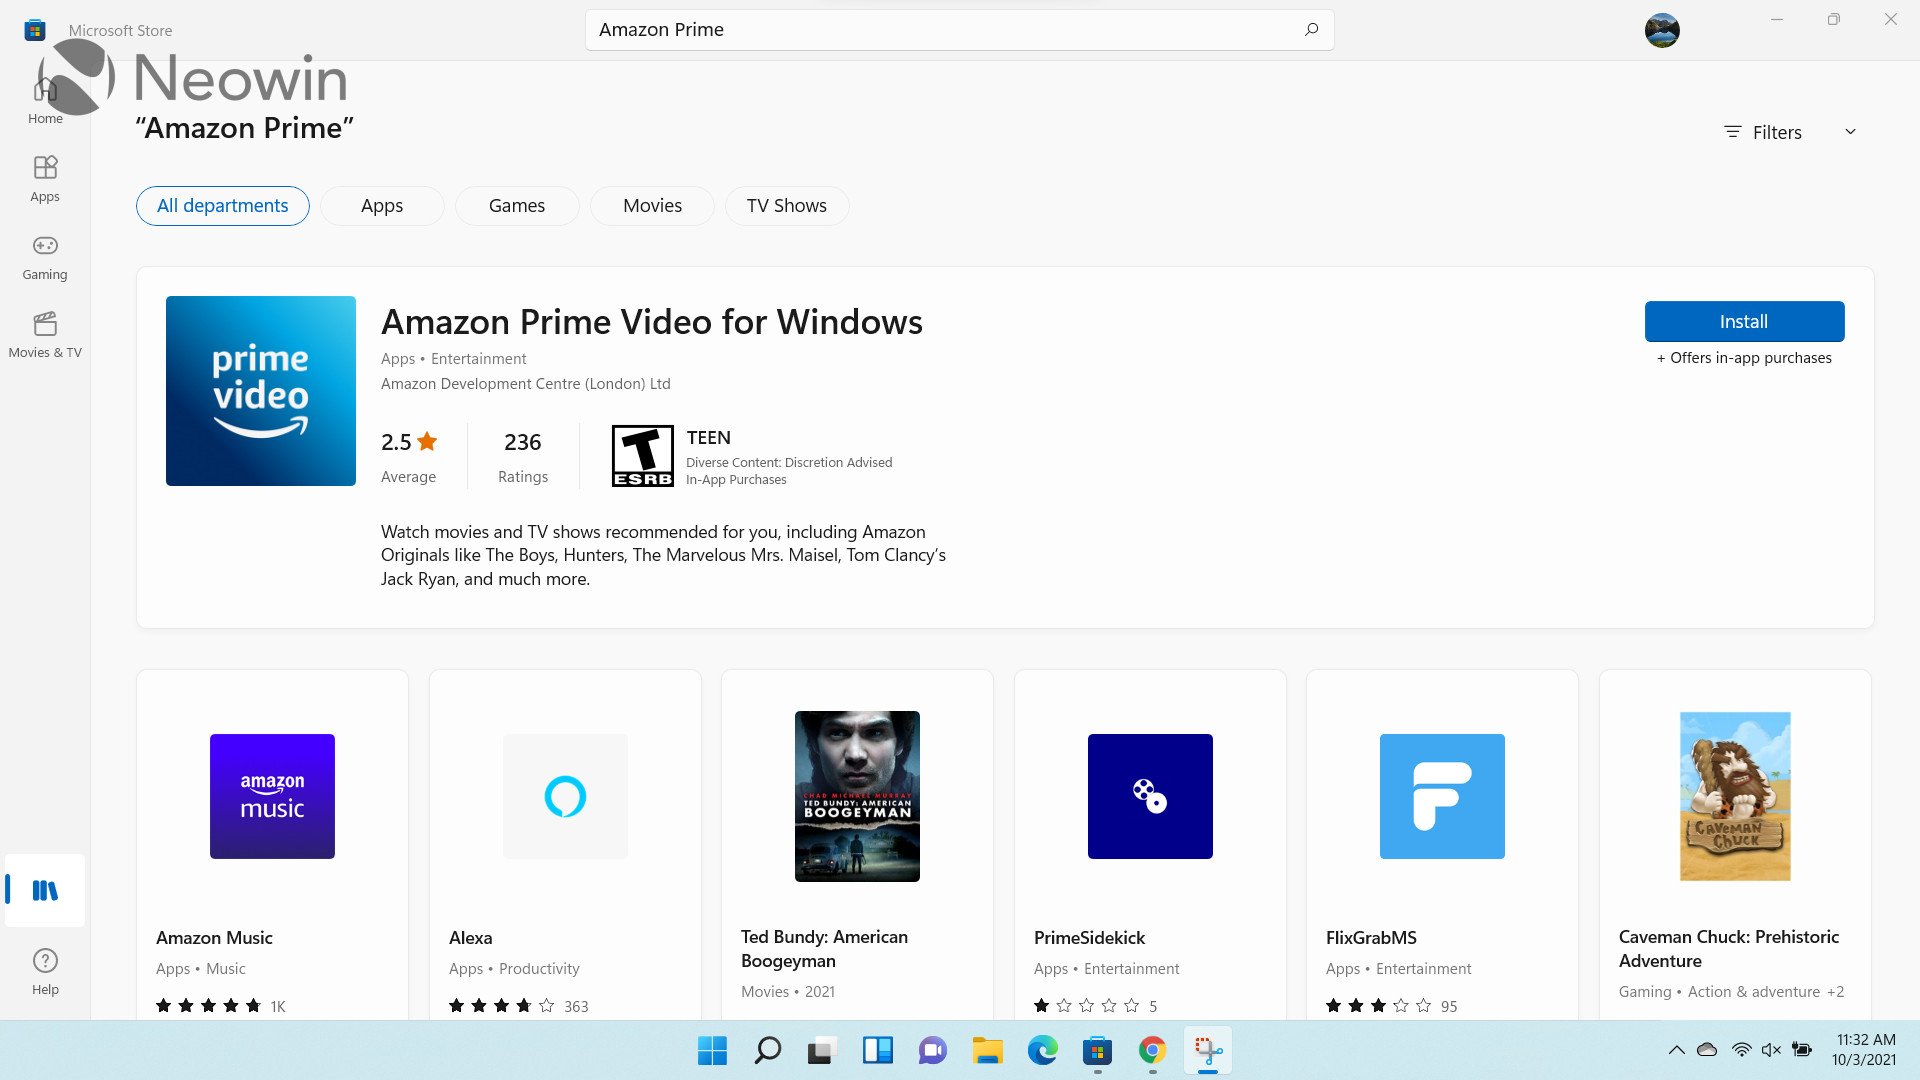This screenshot has width=1920, height=1080.
Task: Click the ESRB Teen rating badge
Action: pos(643,456)
